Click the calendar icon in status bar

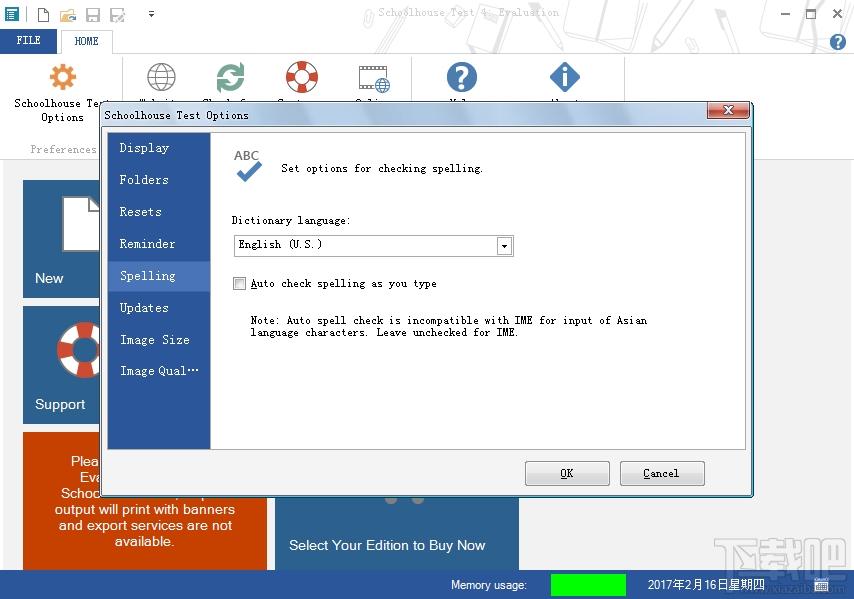click(821, 585)
